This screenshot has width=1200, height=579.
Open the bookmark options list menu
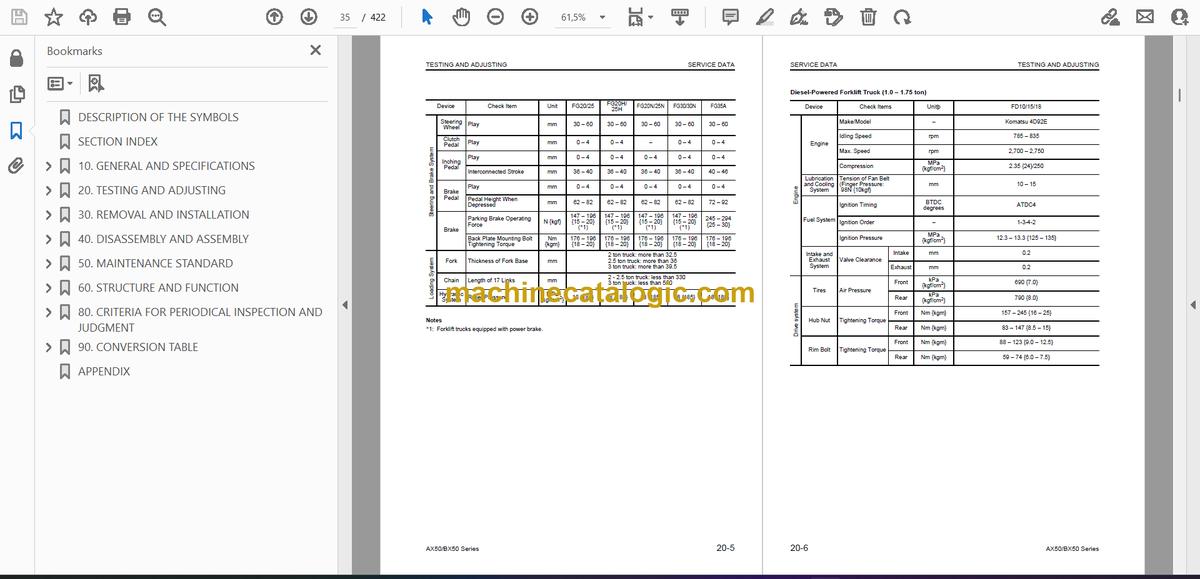coord(59,84)
